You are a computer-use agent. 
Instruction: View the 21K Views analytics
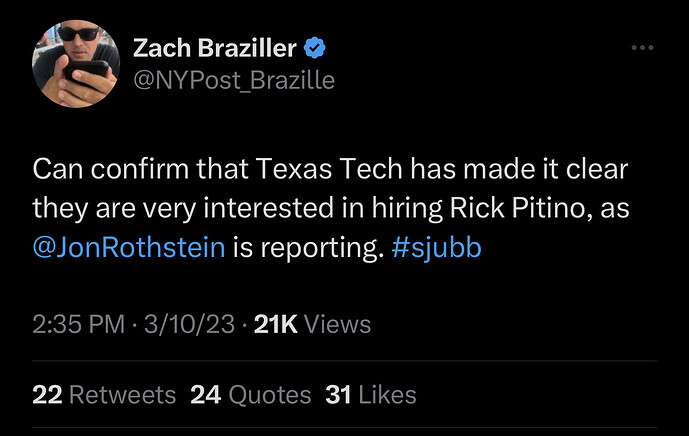[312, 324]
